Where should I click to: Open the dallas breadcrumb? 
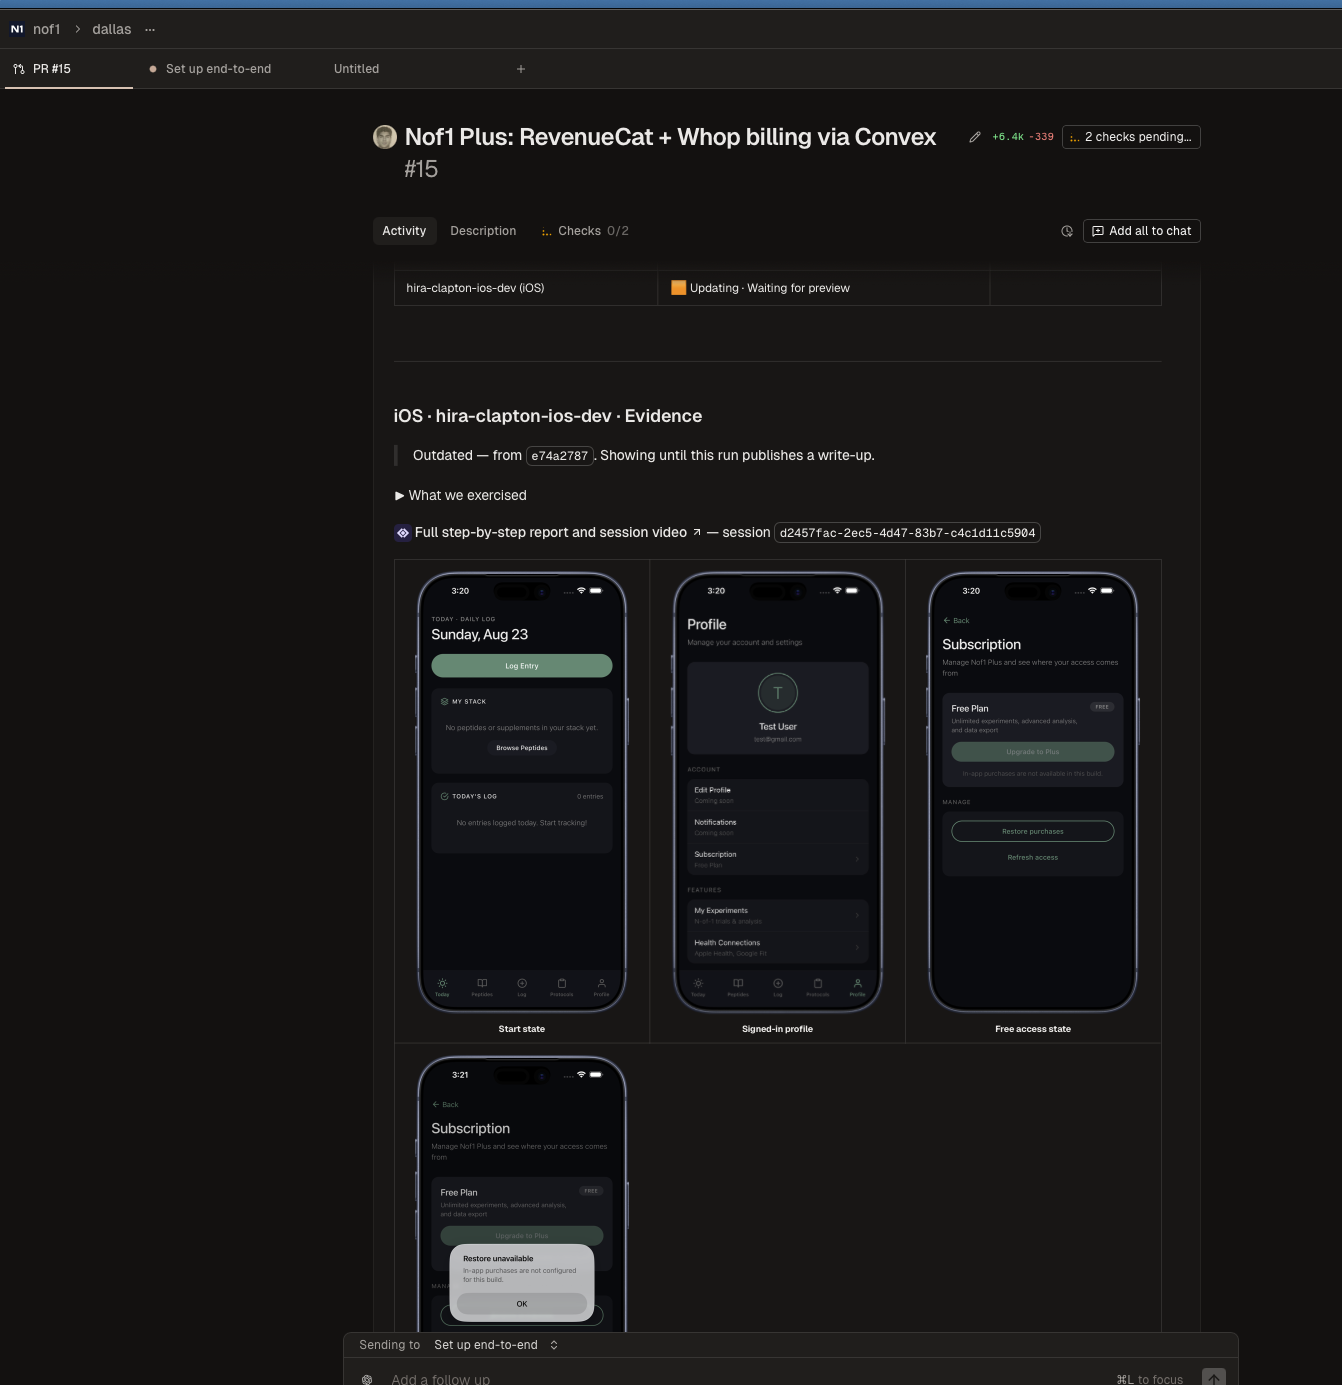coord(112,30)
